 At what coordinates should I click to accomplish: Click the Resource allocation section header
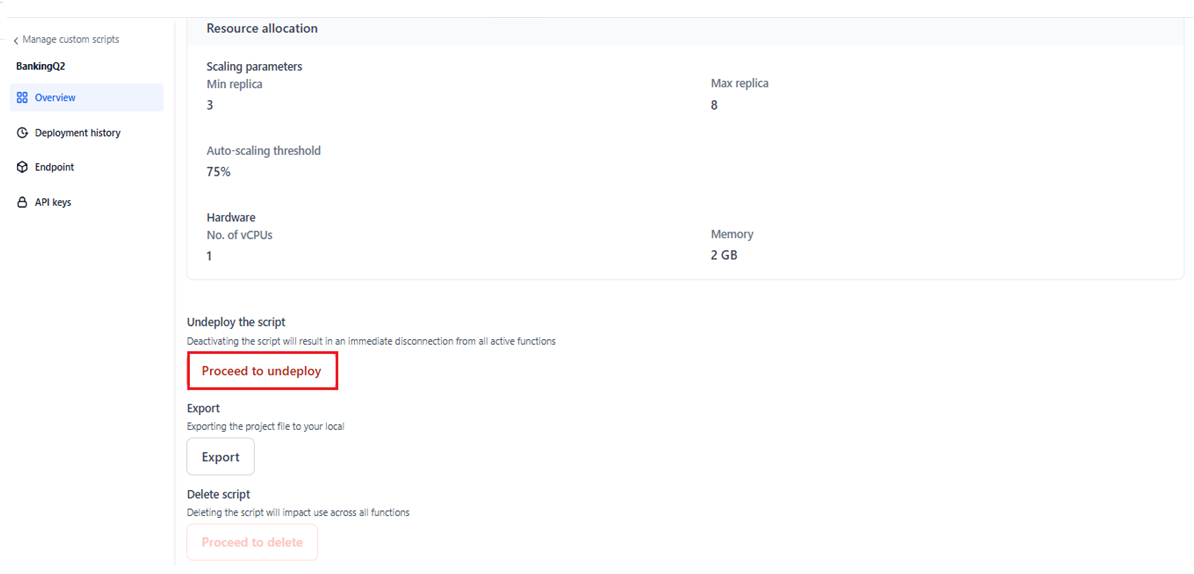pyautogui.click(x=262, y=29)
